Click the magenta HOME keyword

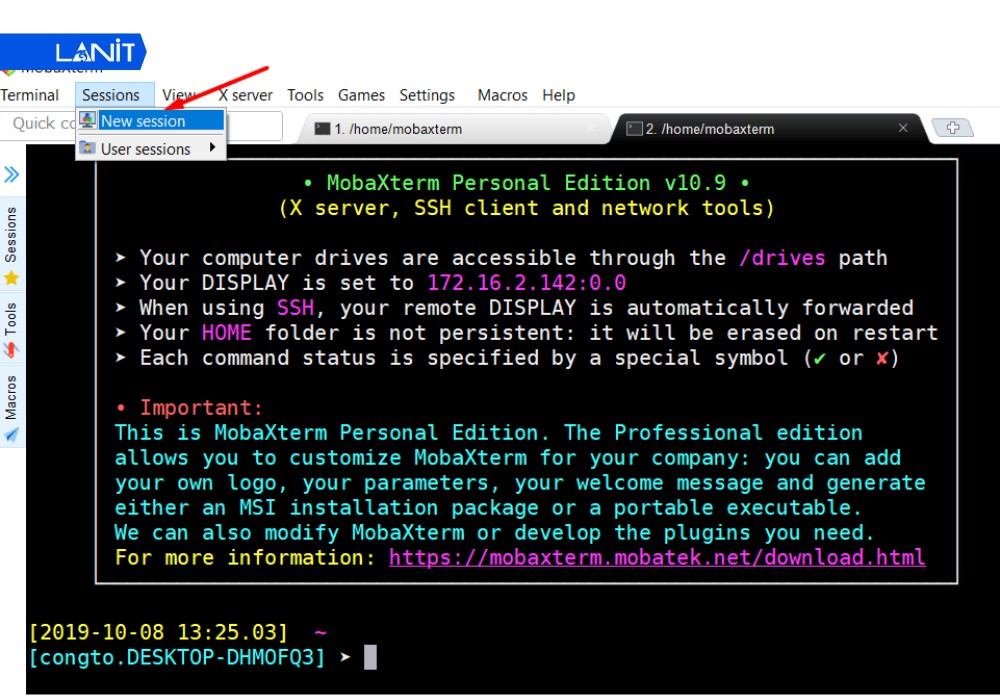click(x=226, y=332)
